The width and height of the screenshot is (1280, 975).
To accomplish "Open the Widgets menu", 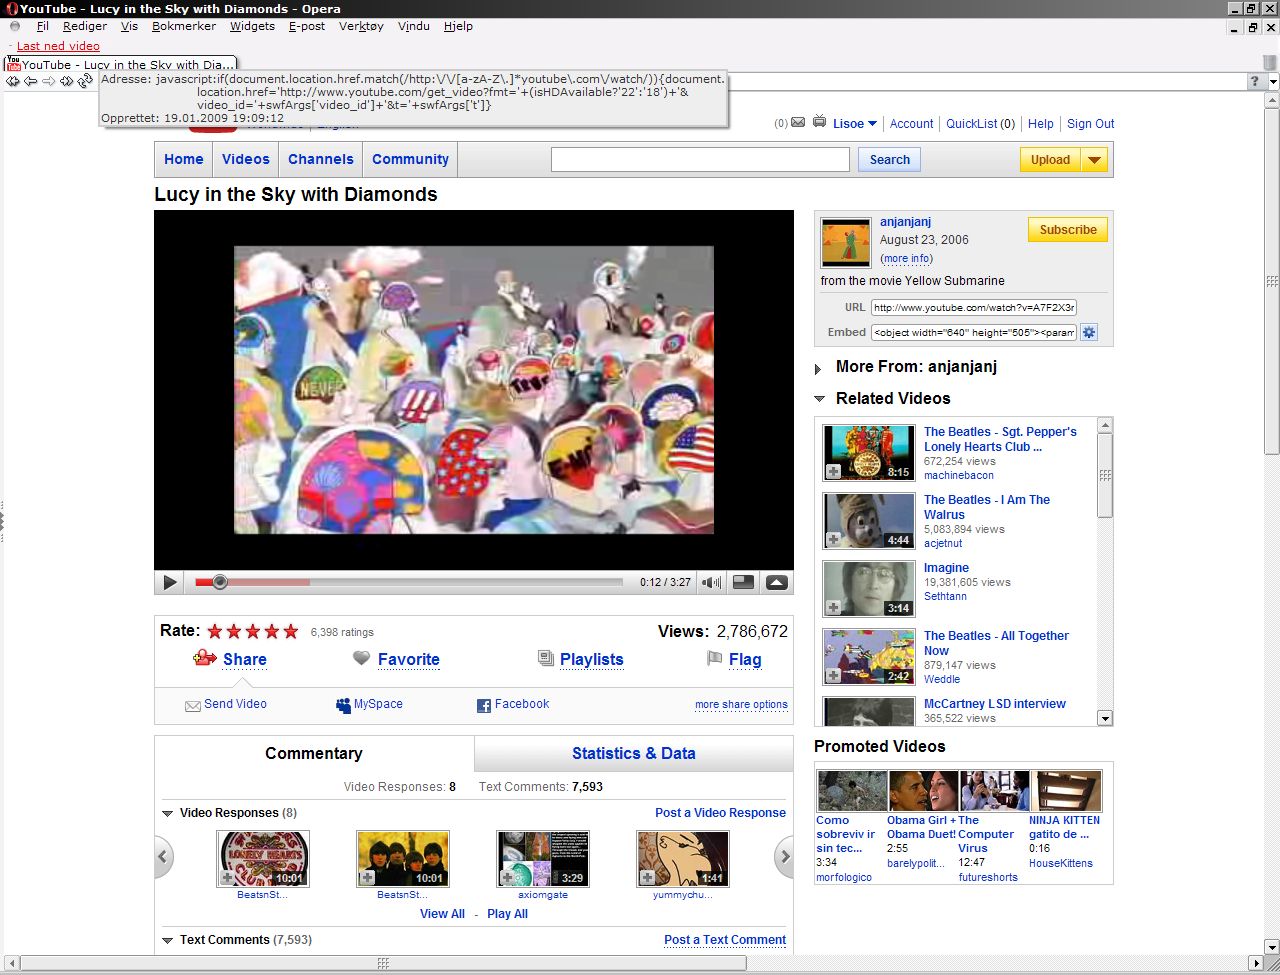I will (252, 26).
